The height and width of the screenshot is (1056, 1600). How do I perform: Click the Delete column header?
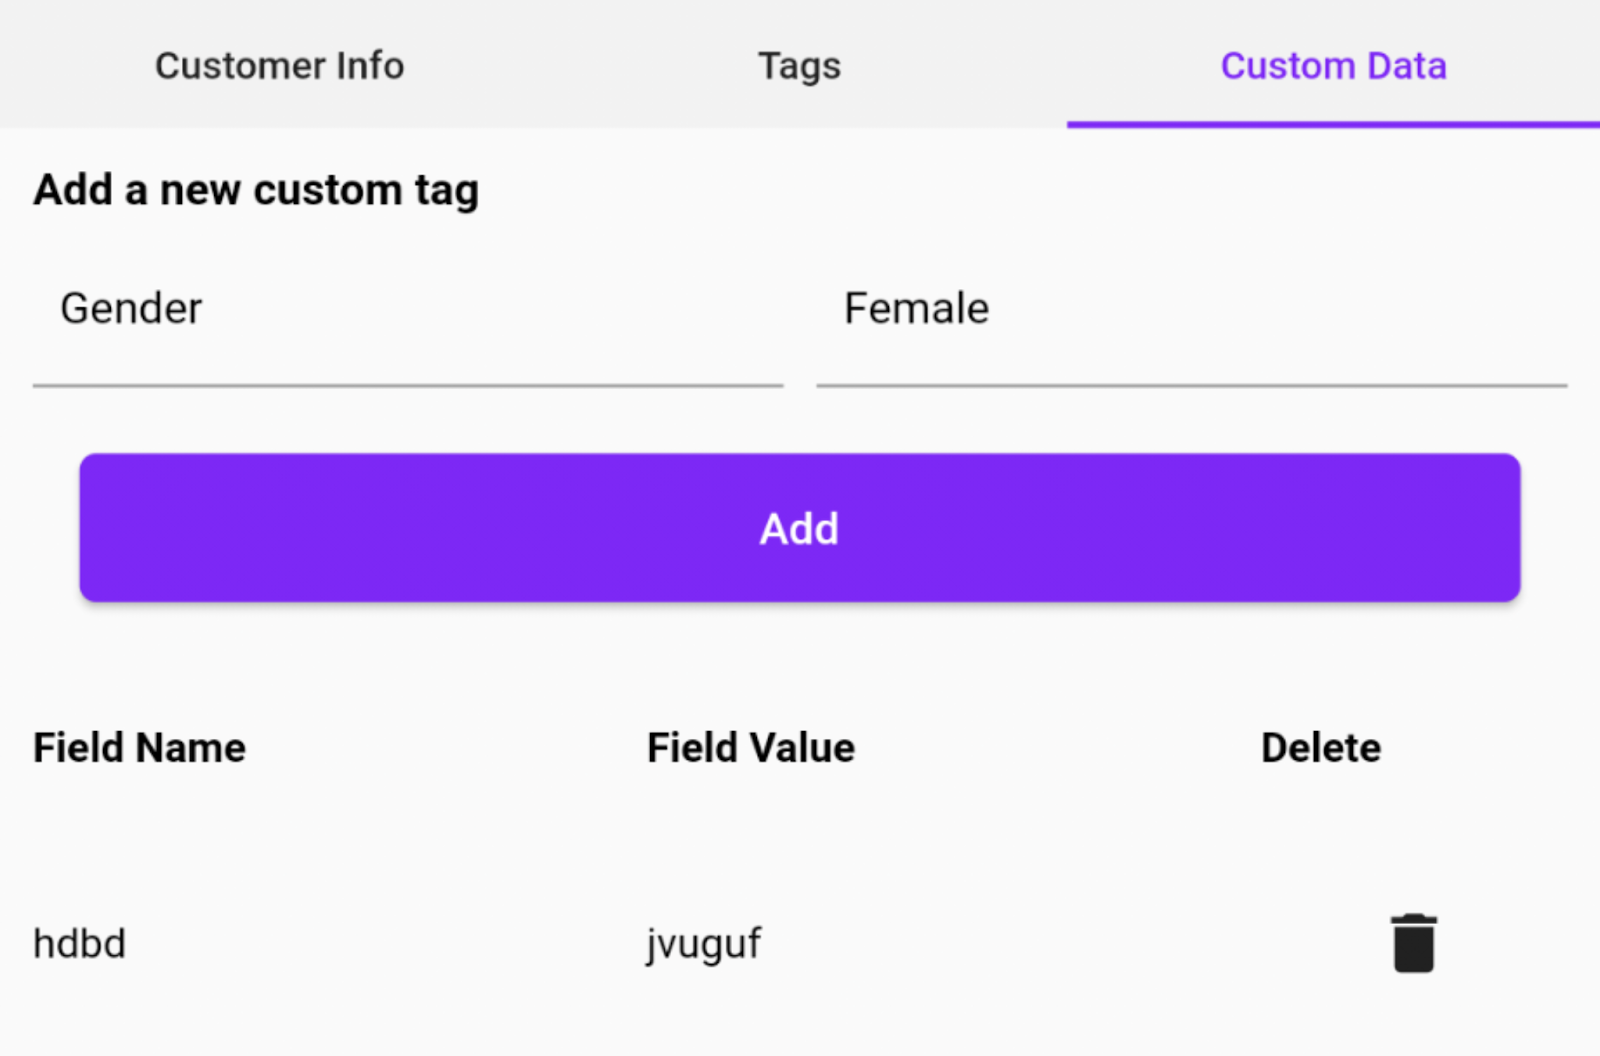point(1321,748)
